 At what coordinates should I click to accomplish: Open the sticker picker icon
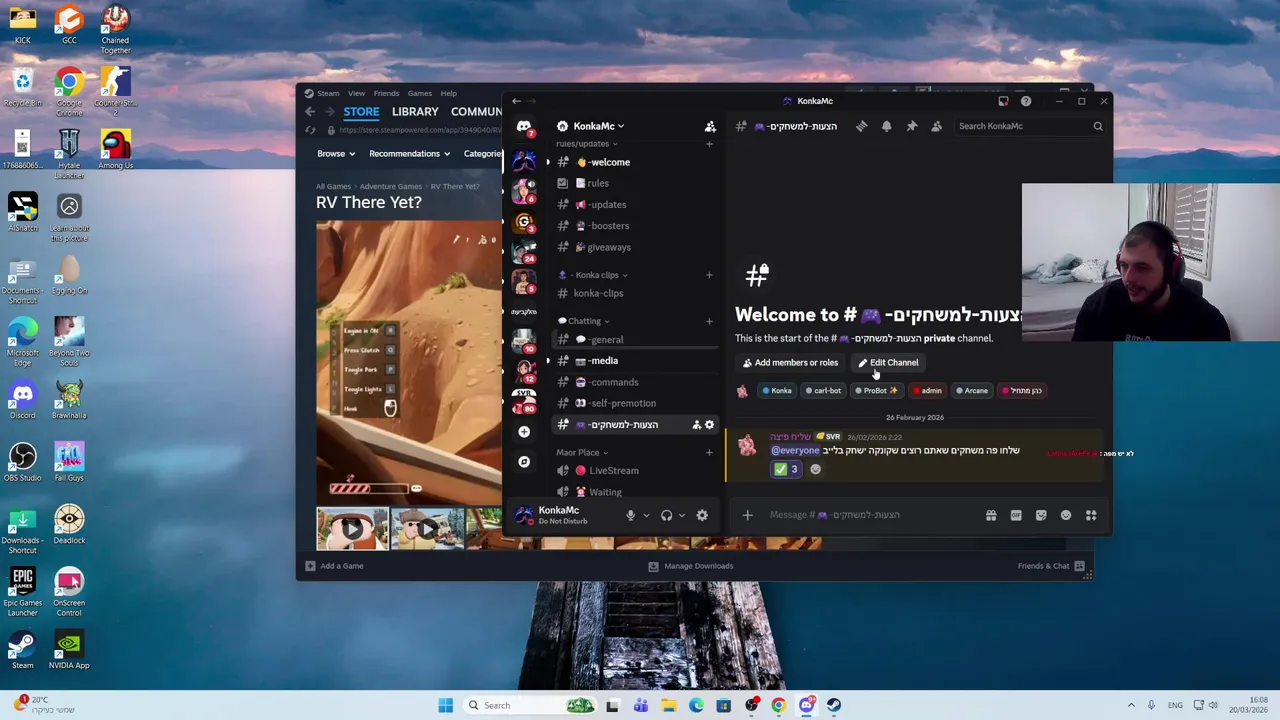tap(1041, 515)
